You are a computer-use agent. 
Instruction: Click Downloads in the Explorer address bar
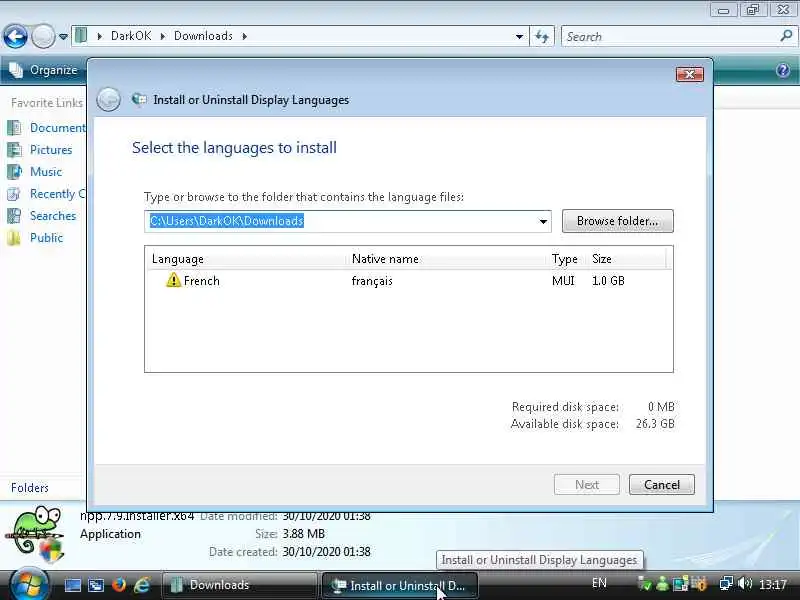(x=203, y=36)
